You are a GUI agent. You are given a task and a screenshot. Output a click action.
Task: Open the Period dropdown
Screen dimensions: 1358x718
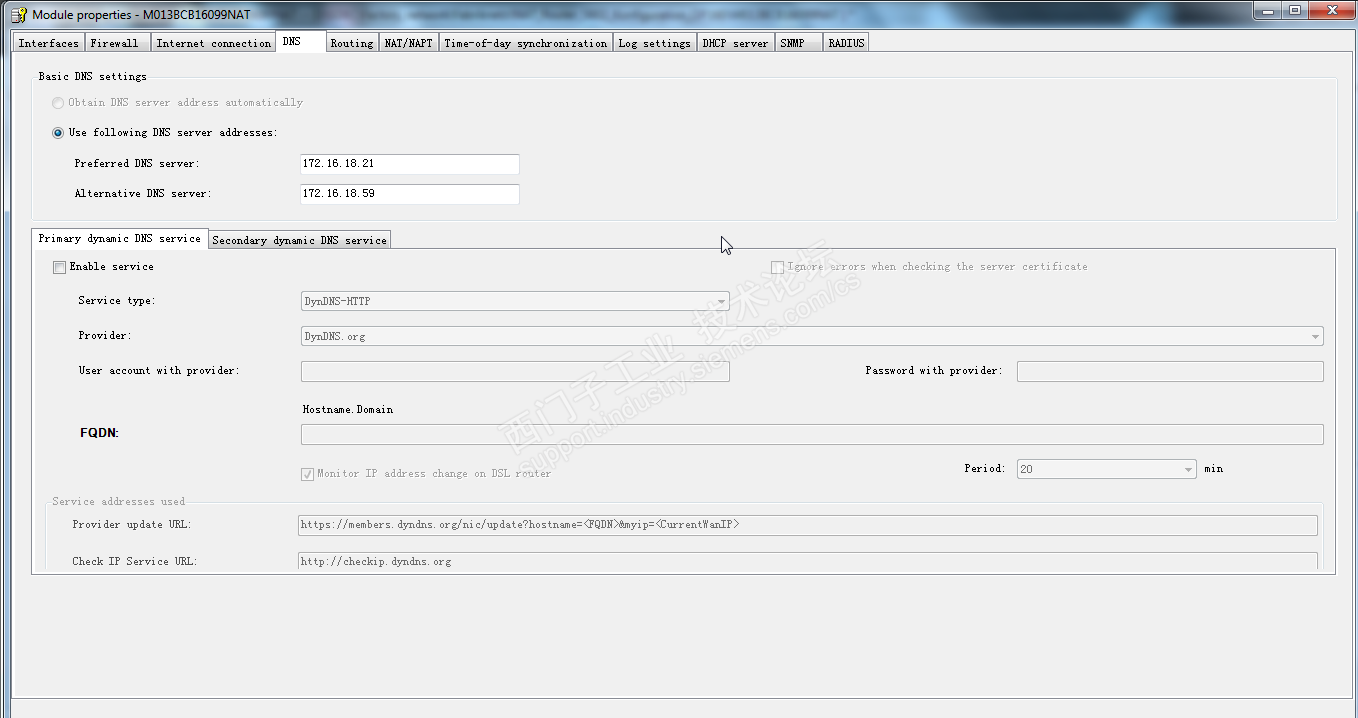coord(1106,469)
